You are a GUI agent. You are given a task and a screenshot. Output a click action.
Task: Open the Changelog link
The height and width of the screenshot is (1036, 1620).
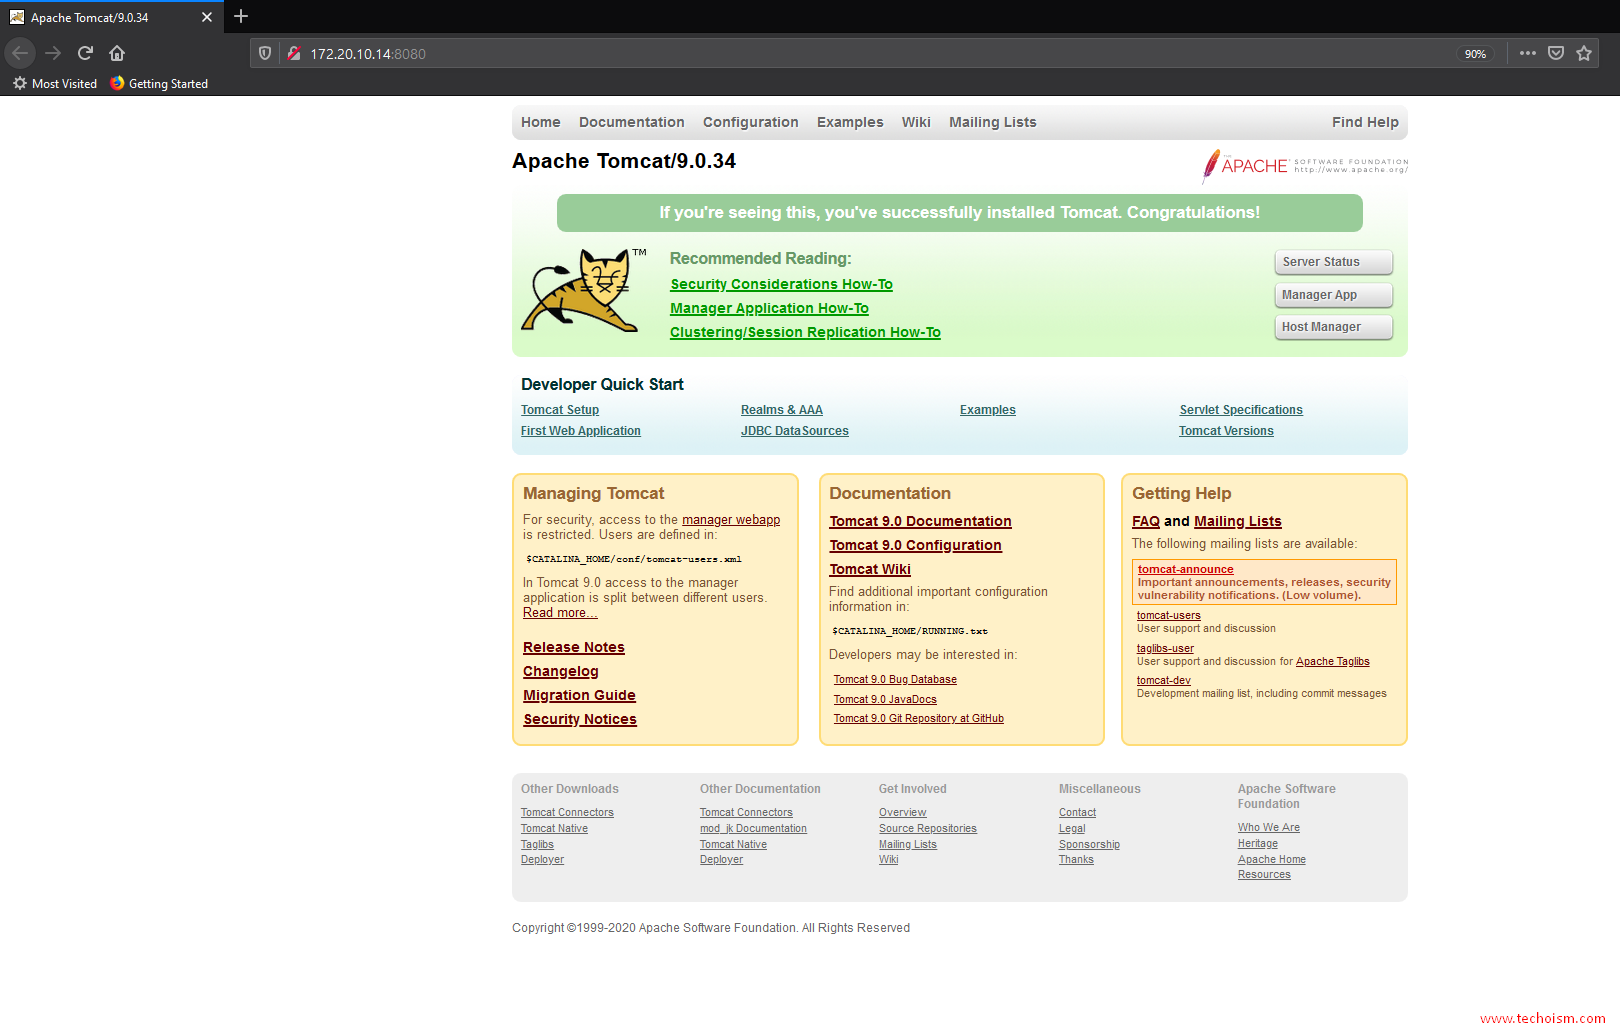tap(561, 672)
